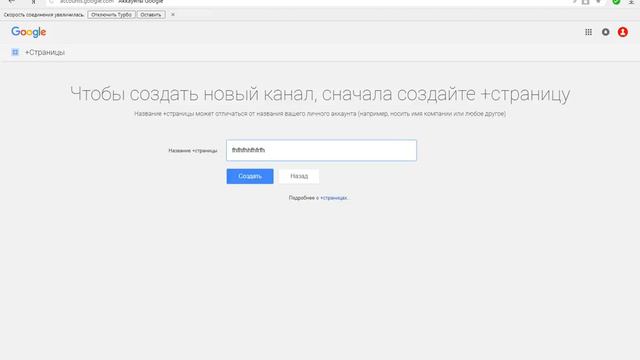Click the Отключить Турбо button
640x360 pixels.
pyautogui.click(x=111, y=15)
